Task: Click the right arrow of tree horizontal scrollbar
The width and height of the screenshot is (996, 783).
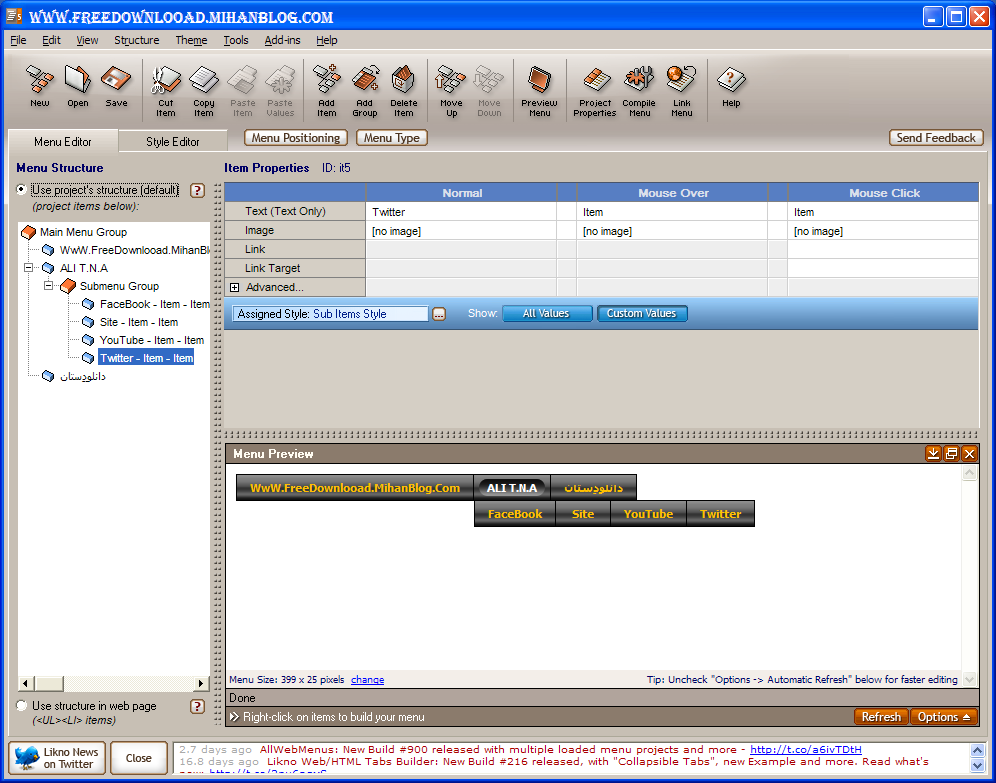Action: tap(201, 683)
